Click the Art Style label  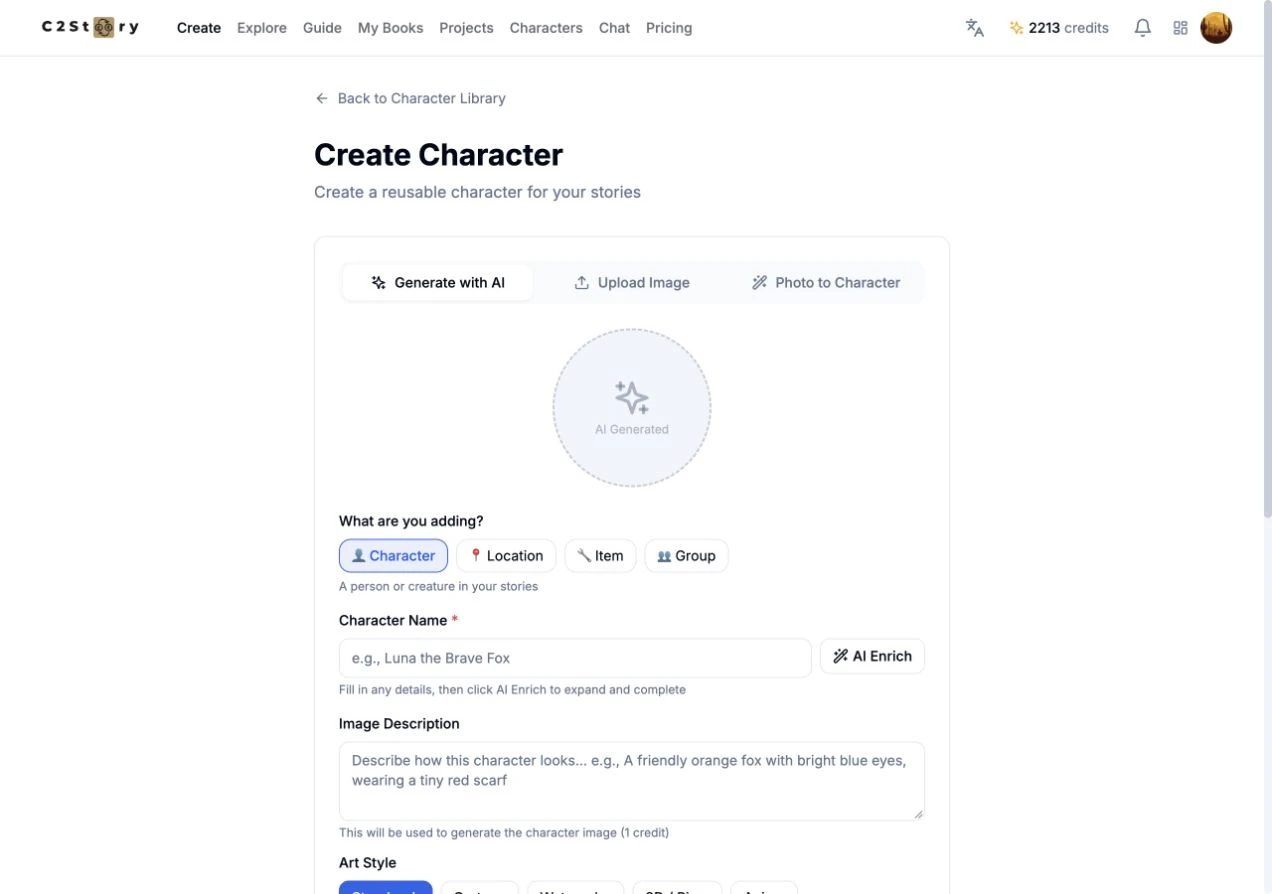(x=367, y=863)
